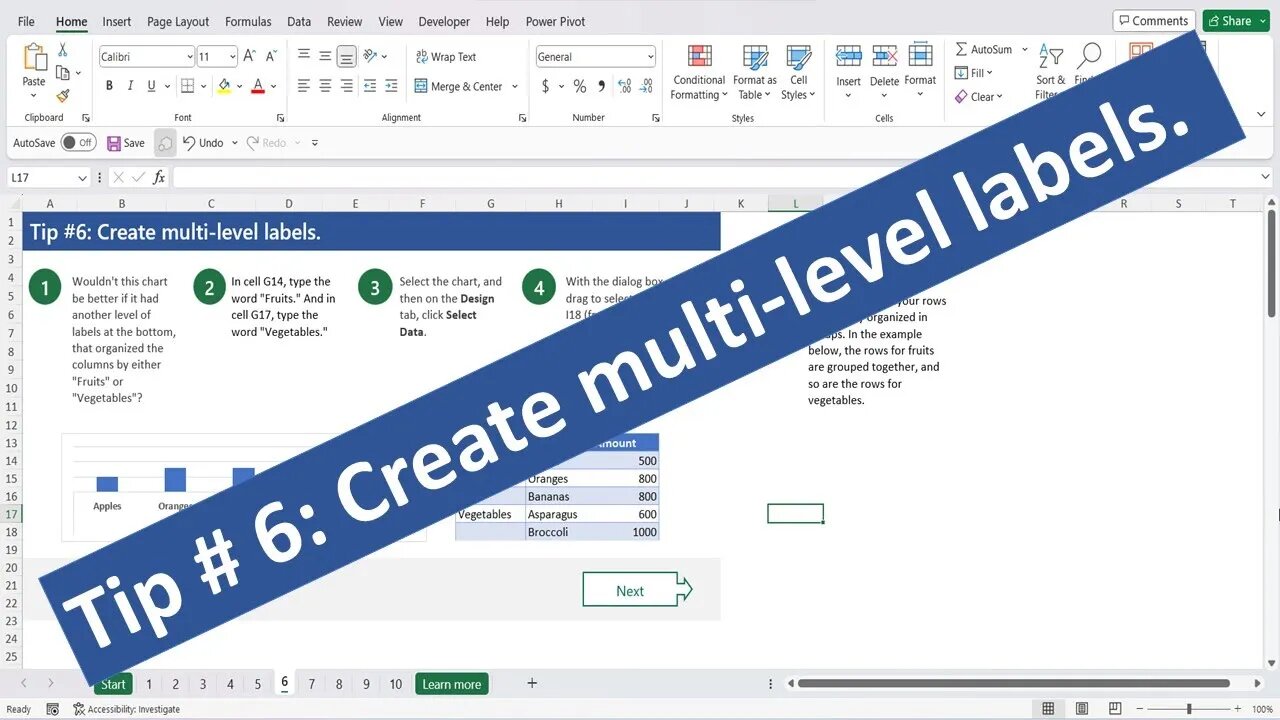Increase font size with larger A

(250, 57)
